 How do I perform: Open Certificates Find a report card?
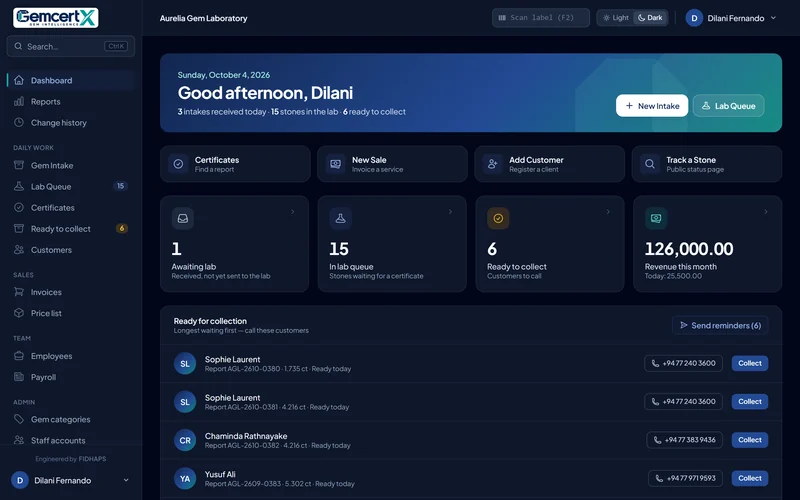235,164
